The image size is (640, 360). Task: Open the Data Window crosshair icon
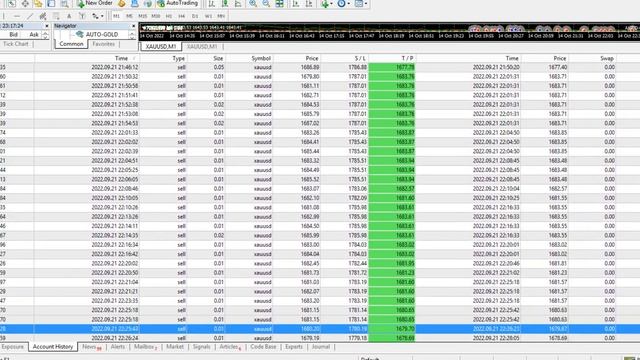click(x=25, y=4)
